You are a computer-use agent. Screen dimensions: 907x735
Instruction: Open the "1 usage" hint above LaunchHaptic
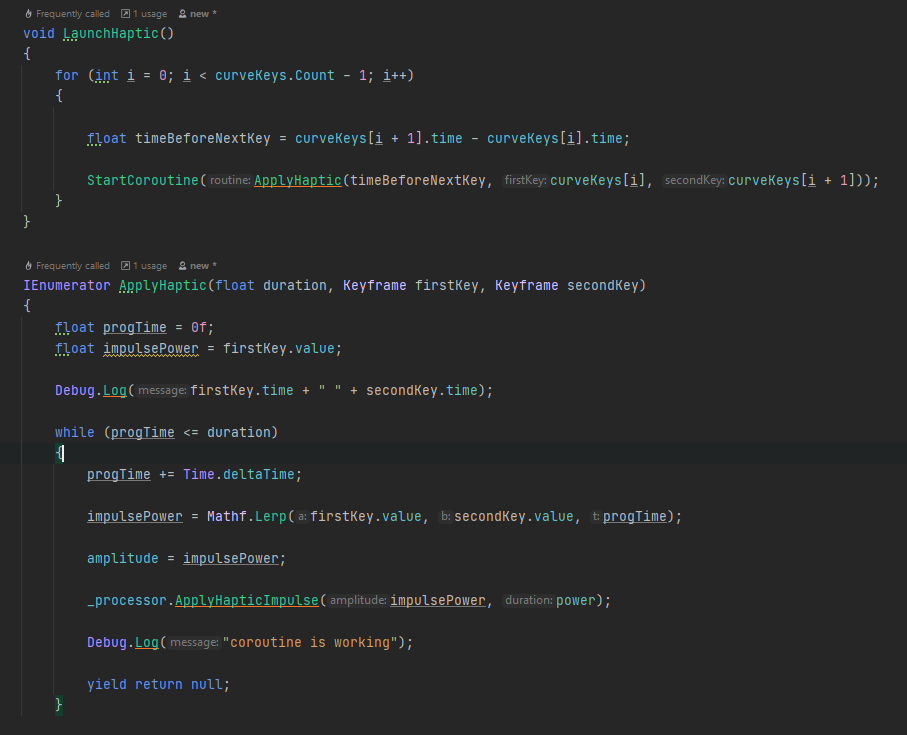pos(144,14)
